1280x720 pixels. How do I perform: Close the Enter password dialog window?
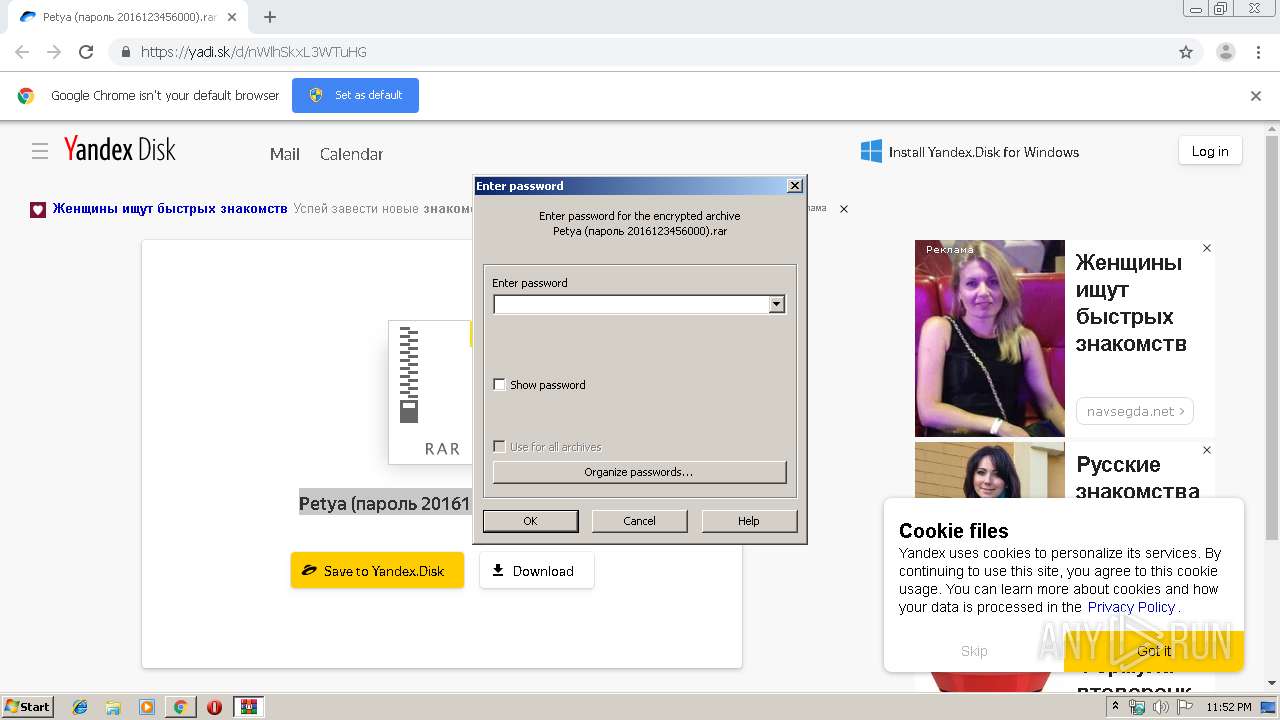coord(795,186)
